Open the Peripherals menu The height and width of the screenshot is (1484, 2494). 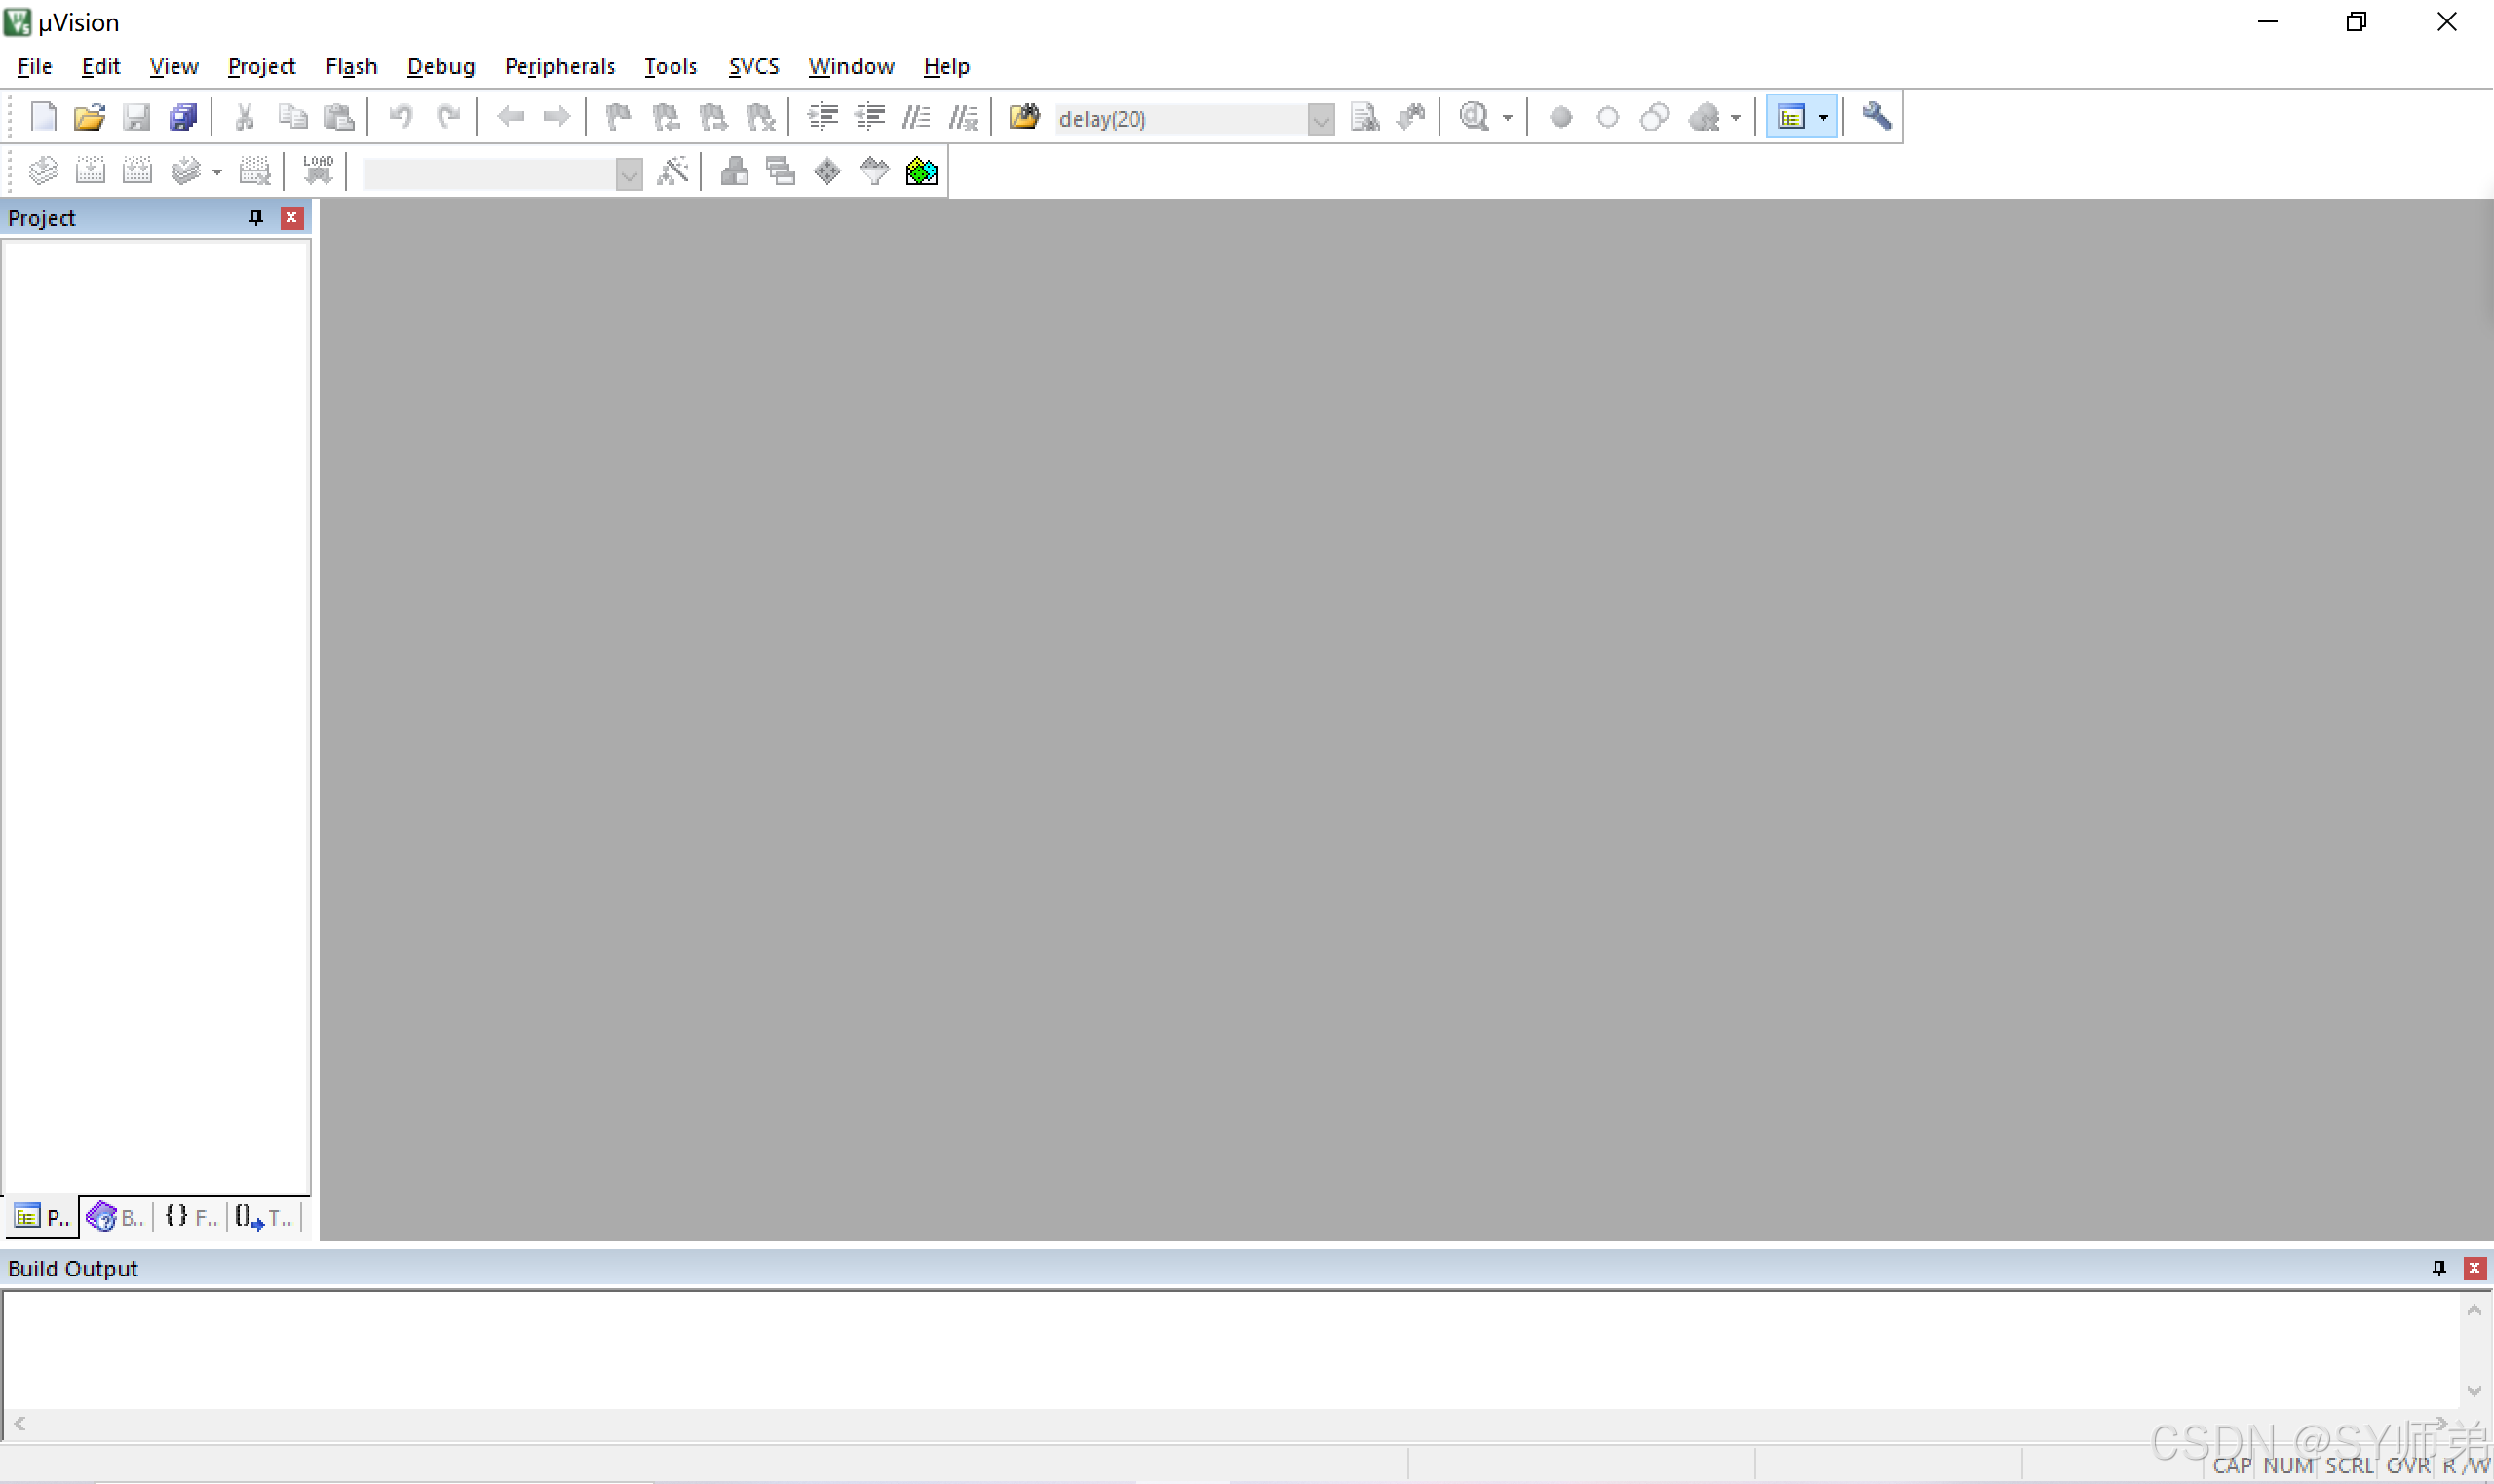tap(560, 66)
